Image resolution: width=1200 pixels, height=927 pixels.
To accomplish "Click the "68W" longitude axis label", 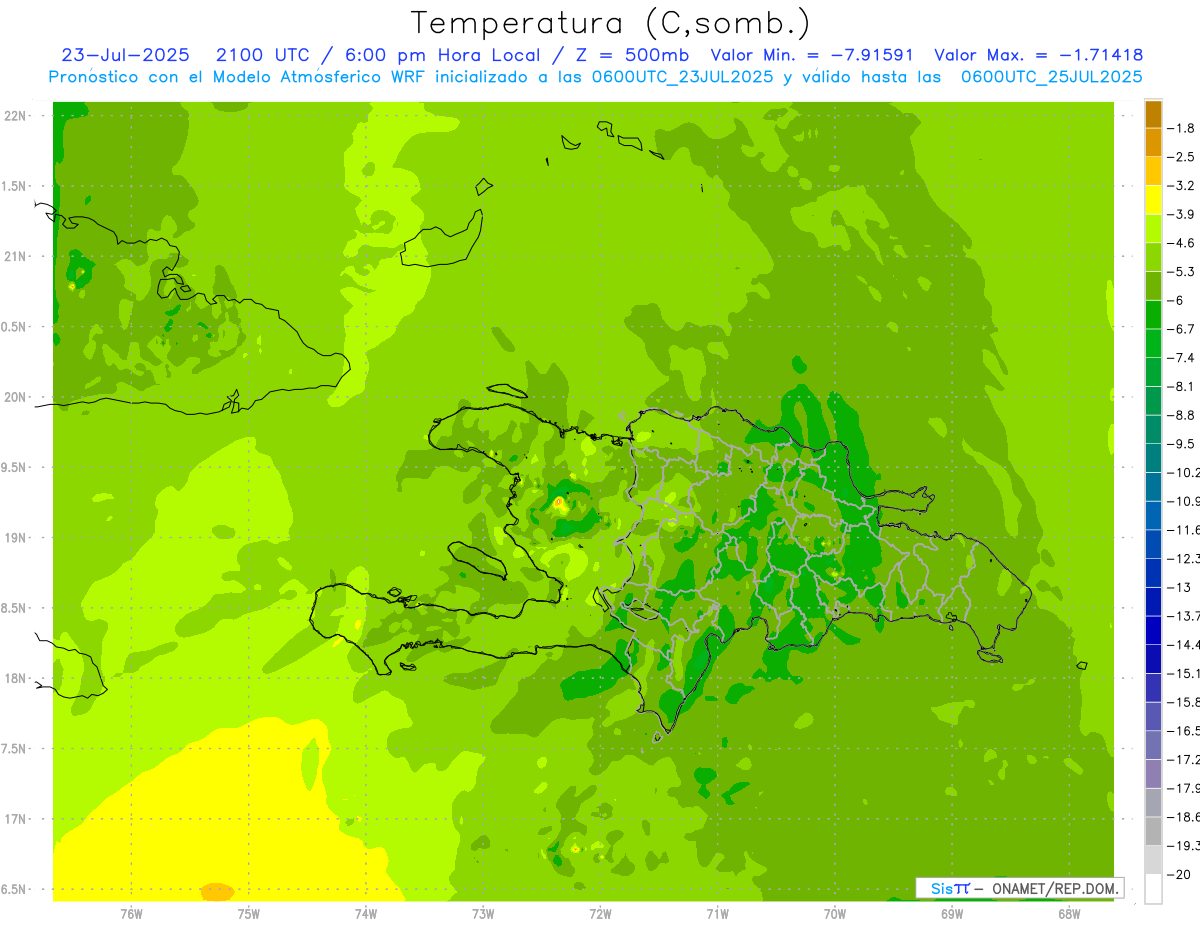I will tap(1069, 913).
